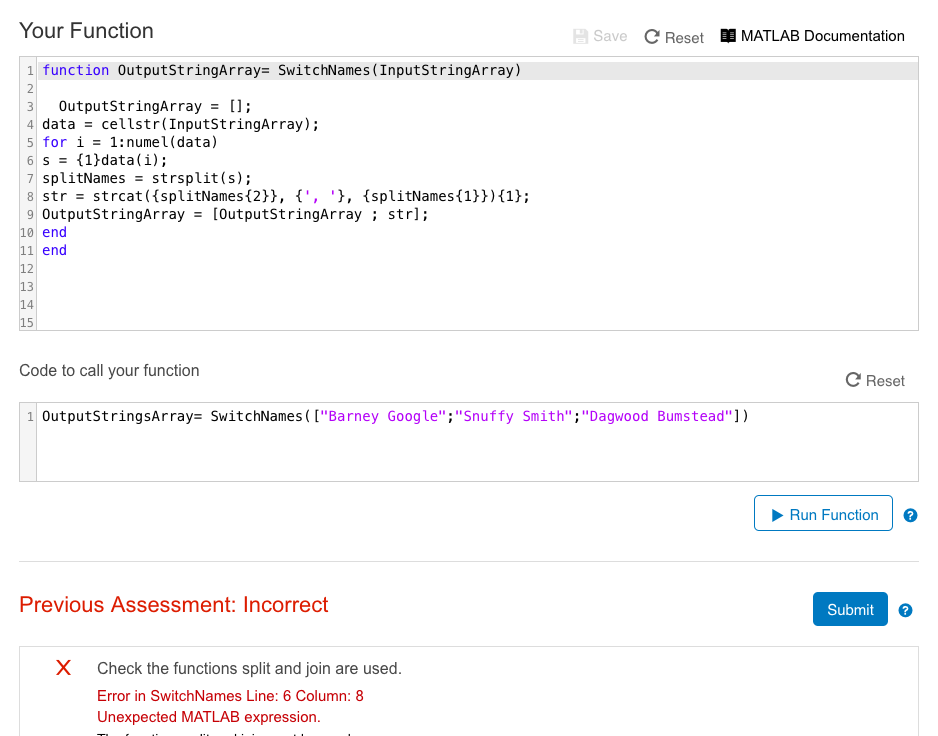Click the play triangle on Run Function
This screenshot has height=736, width=938.
tap(779, 514)
